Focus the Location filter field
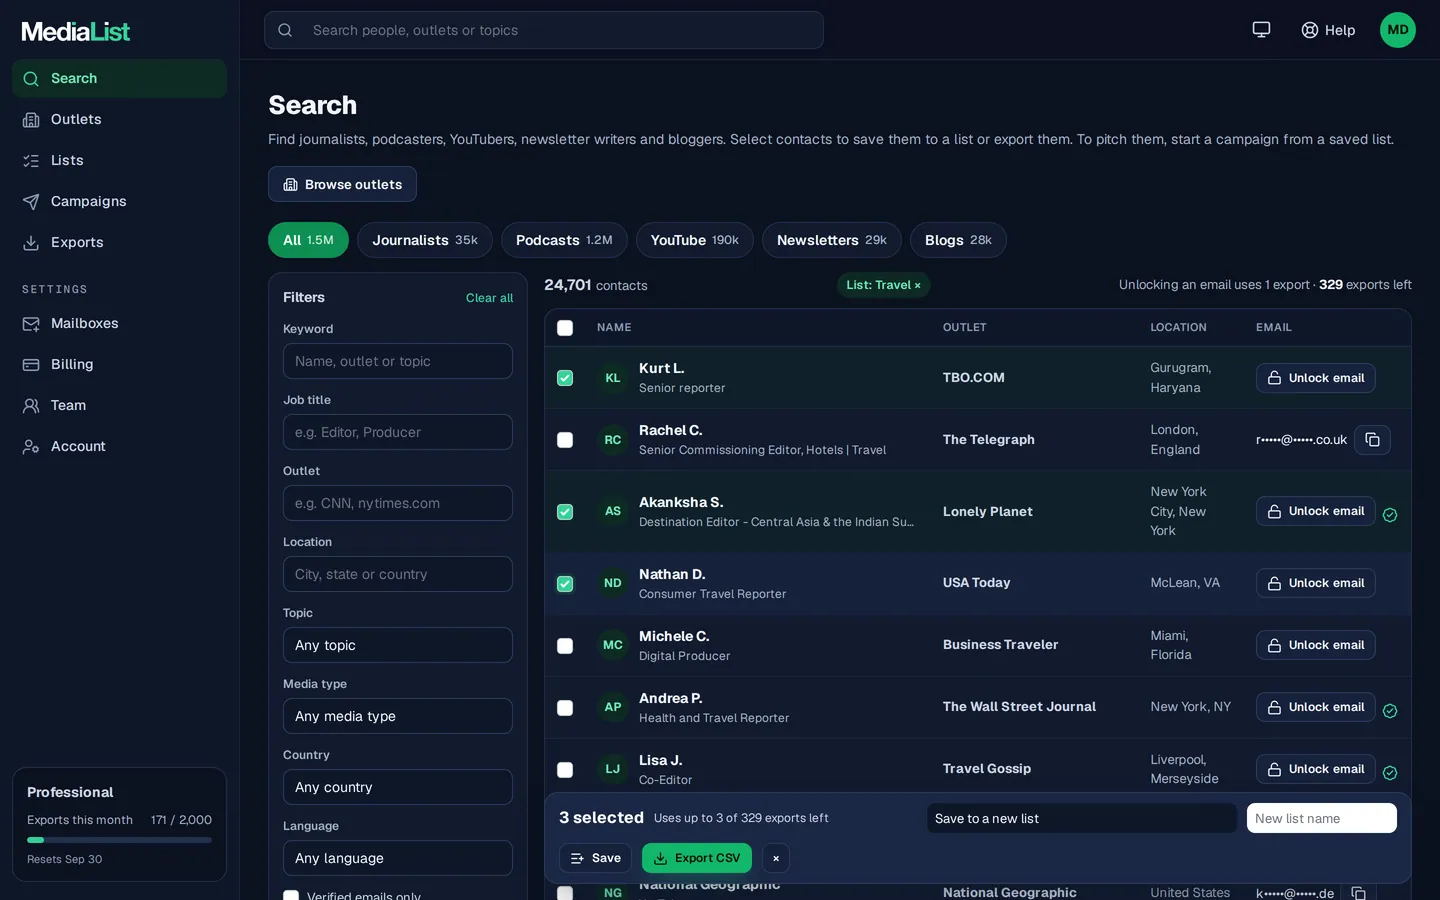The width and height of the screenshot is (1440, 900). click(398, 574)
